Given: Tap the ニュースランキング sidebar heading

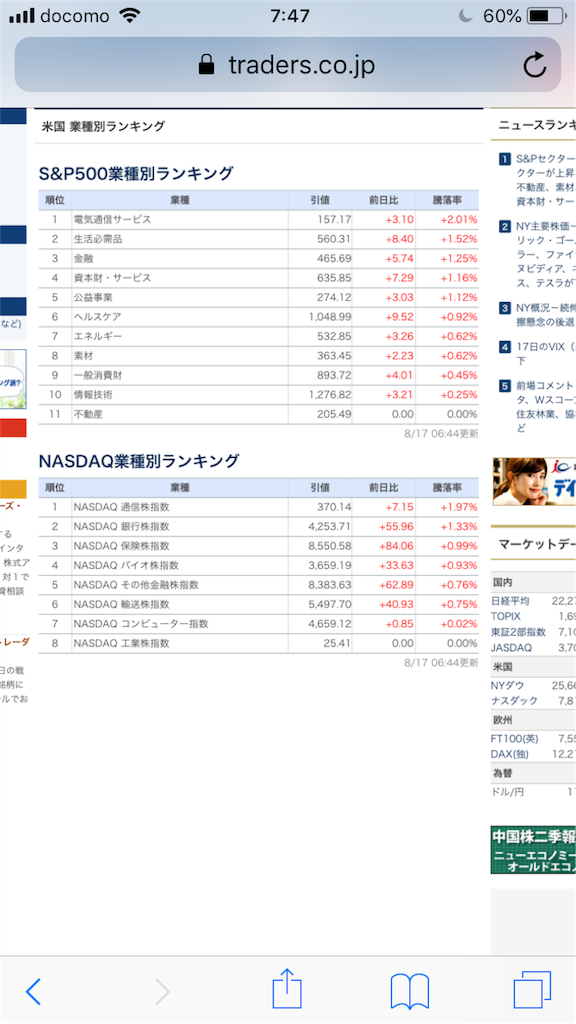Looking at the screenshot, I should 537,125.
